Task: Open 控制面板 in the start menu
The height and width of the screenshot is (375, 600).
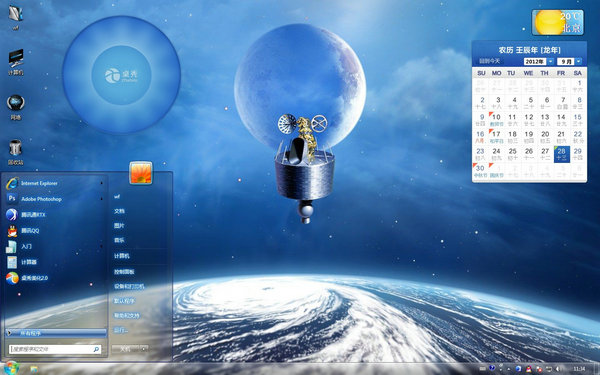Action: point(124,272)
